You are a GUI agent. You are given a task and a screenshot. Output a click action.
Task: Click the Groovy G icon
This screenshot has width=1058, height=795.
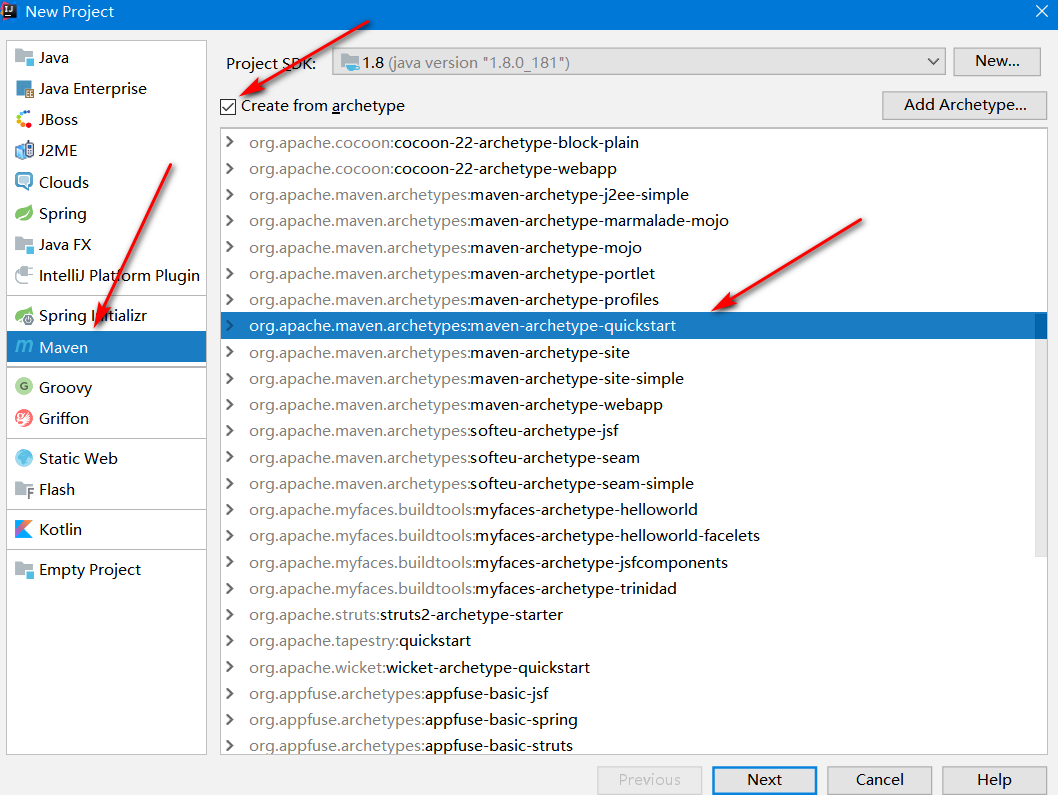[x=24, y=387]
